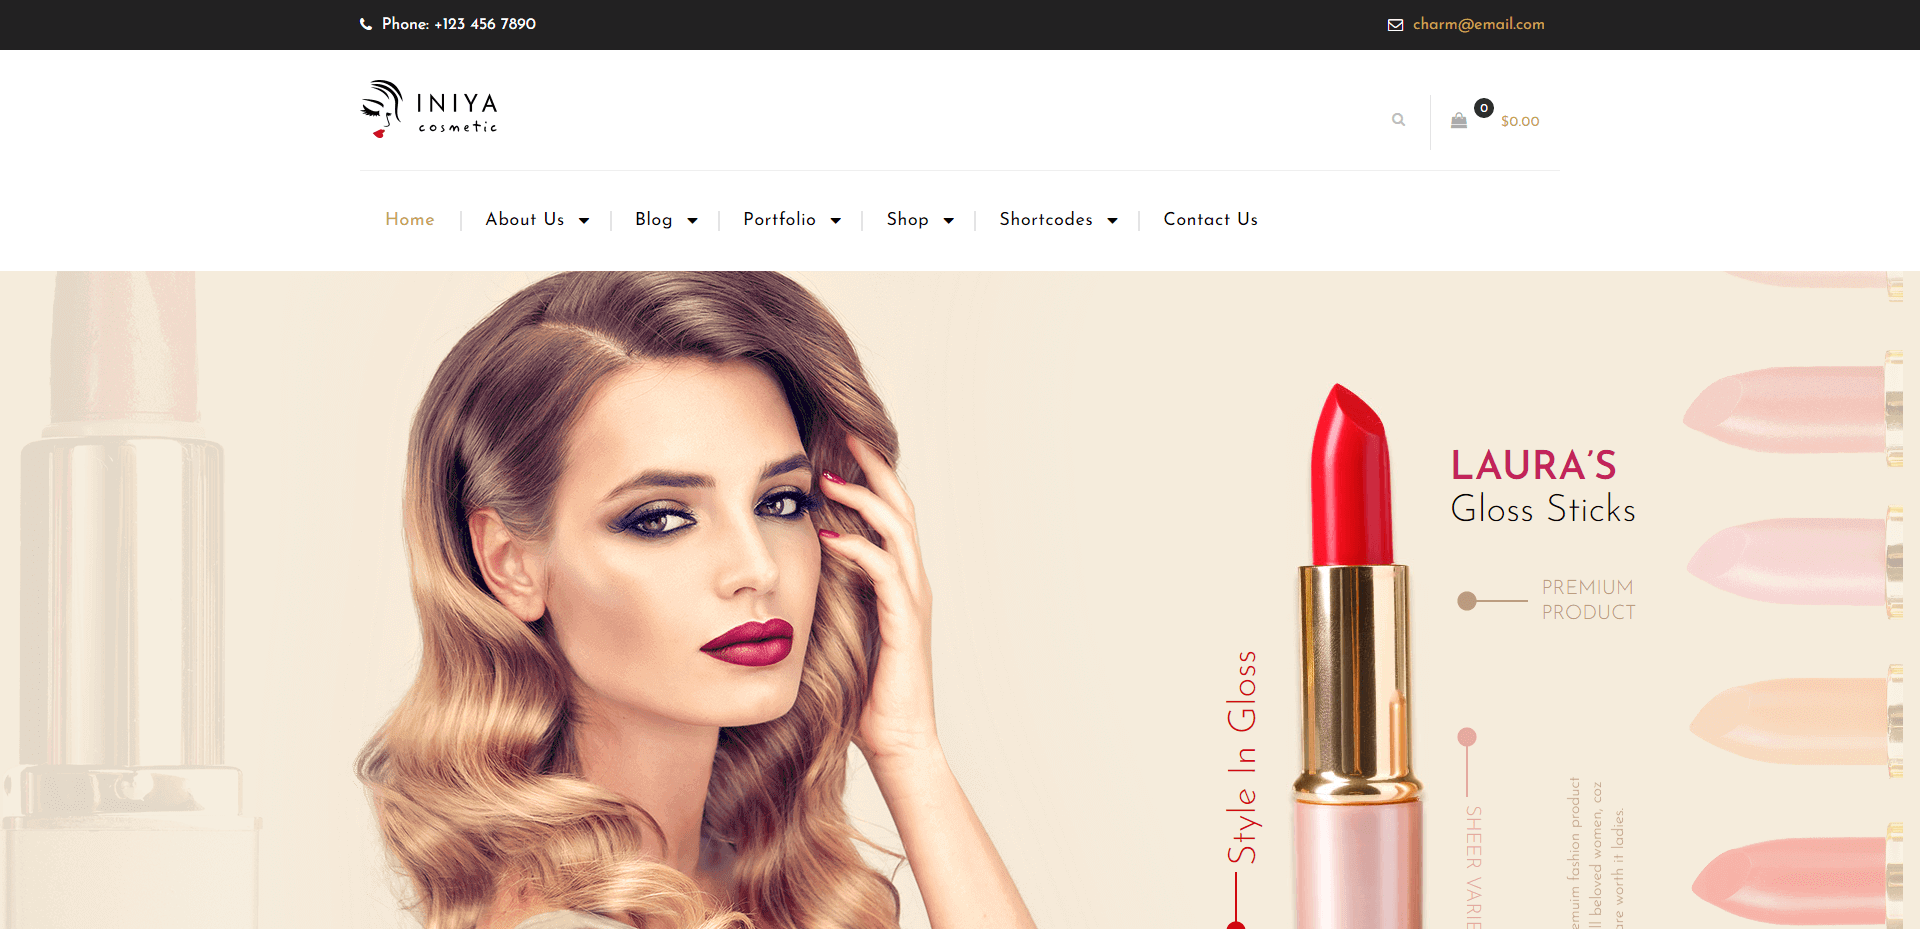Open the Shop menu item
1920x929 pixels.
coord(908,219)
